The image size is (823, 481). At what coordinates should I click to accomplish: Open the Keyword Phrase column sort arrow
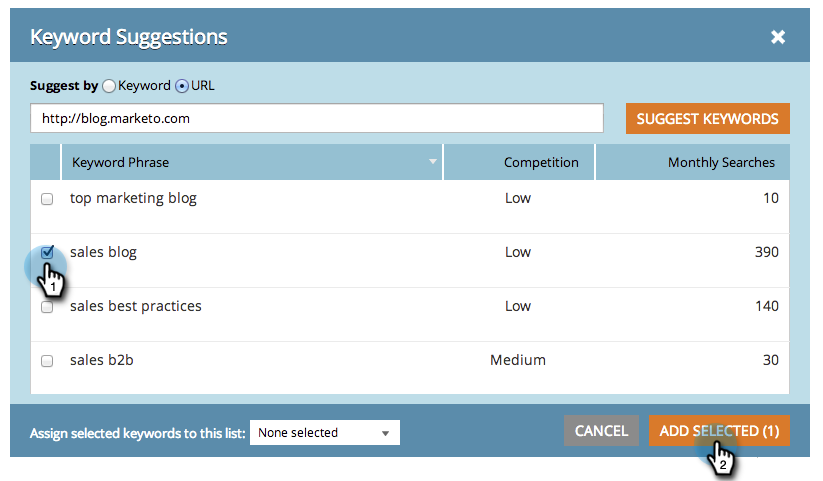point(433,162)
